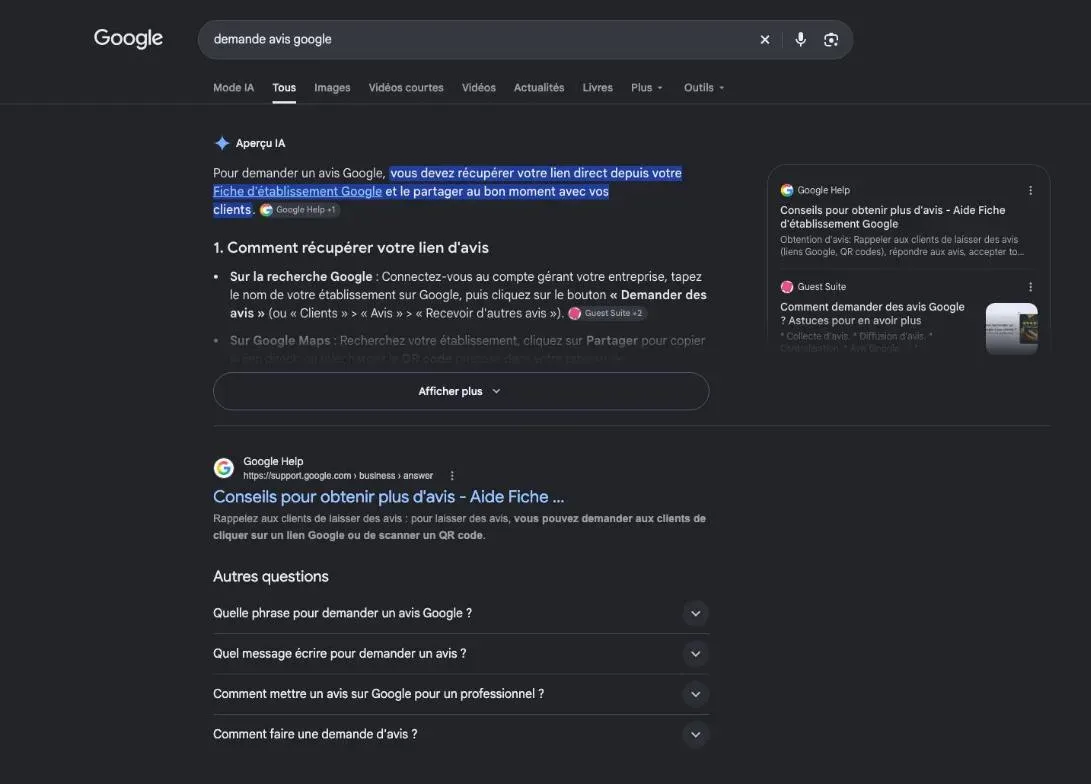Open Vidéos courtes tab
Screen dimensions: 1091x784
(406, 88)
